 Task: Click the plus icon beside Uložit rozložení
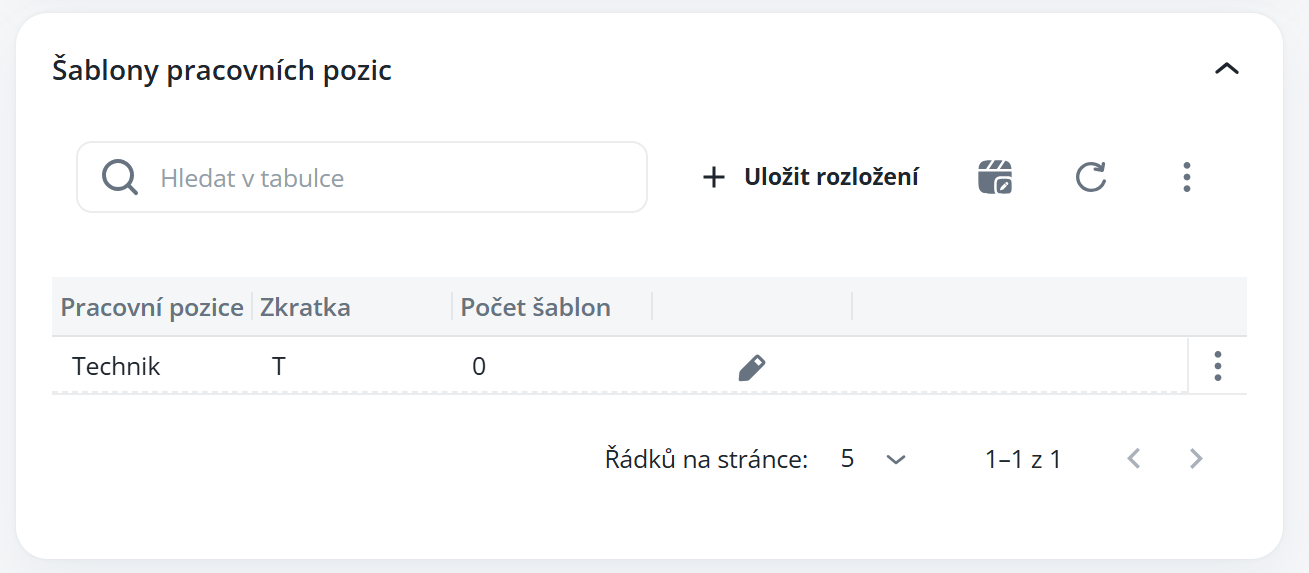point(713,178)
